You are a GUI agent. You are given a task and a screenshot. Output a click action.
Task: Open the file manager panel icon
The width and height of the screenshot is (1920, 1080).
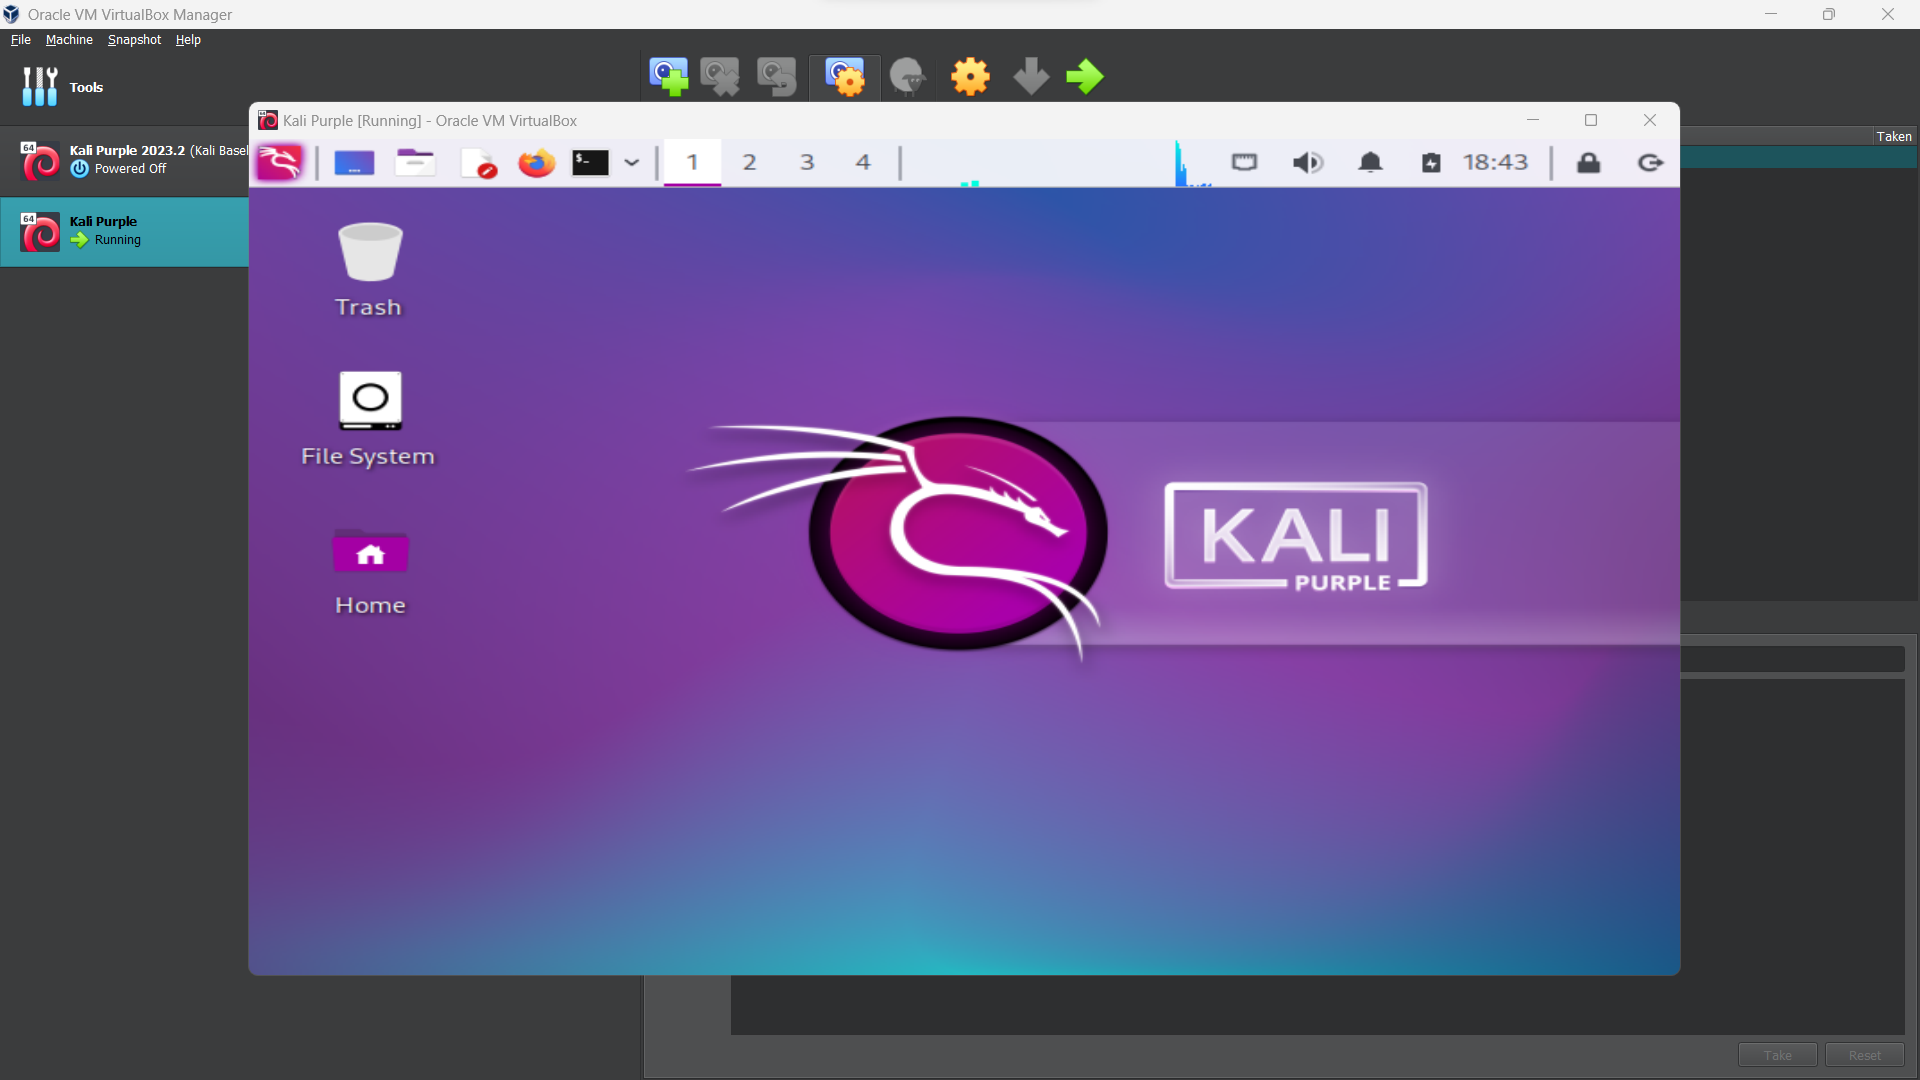coord(415,162)
